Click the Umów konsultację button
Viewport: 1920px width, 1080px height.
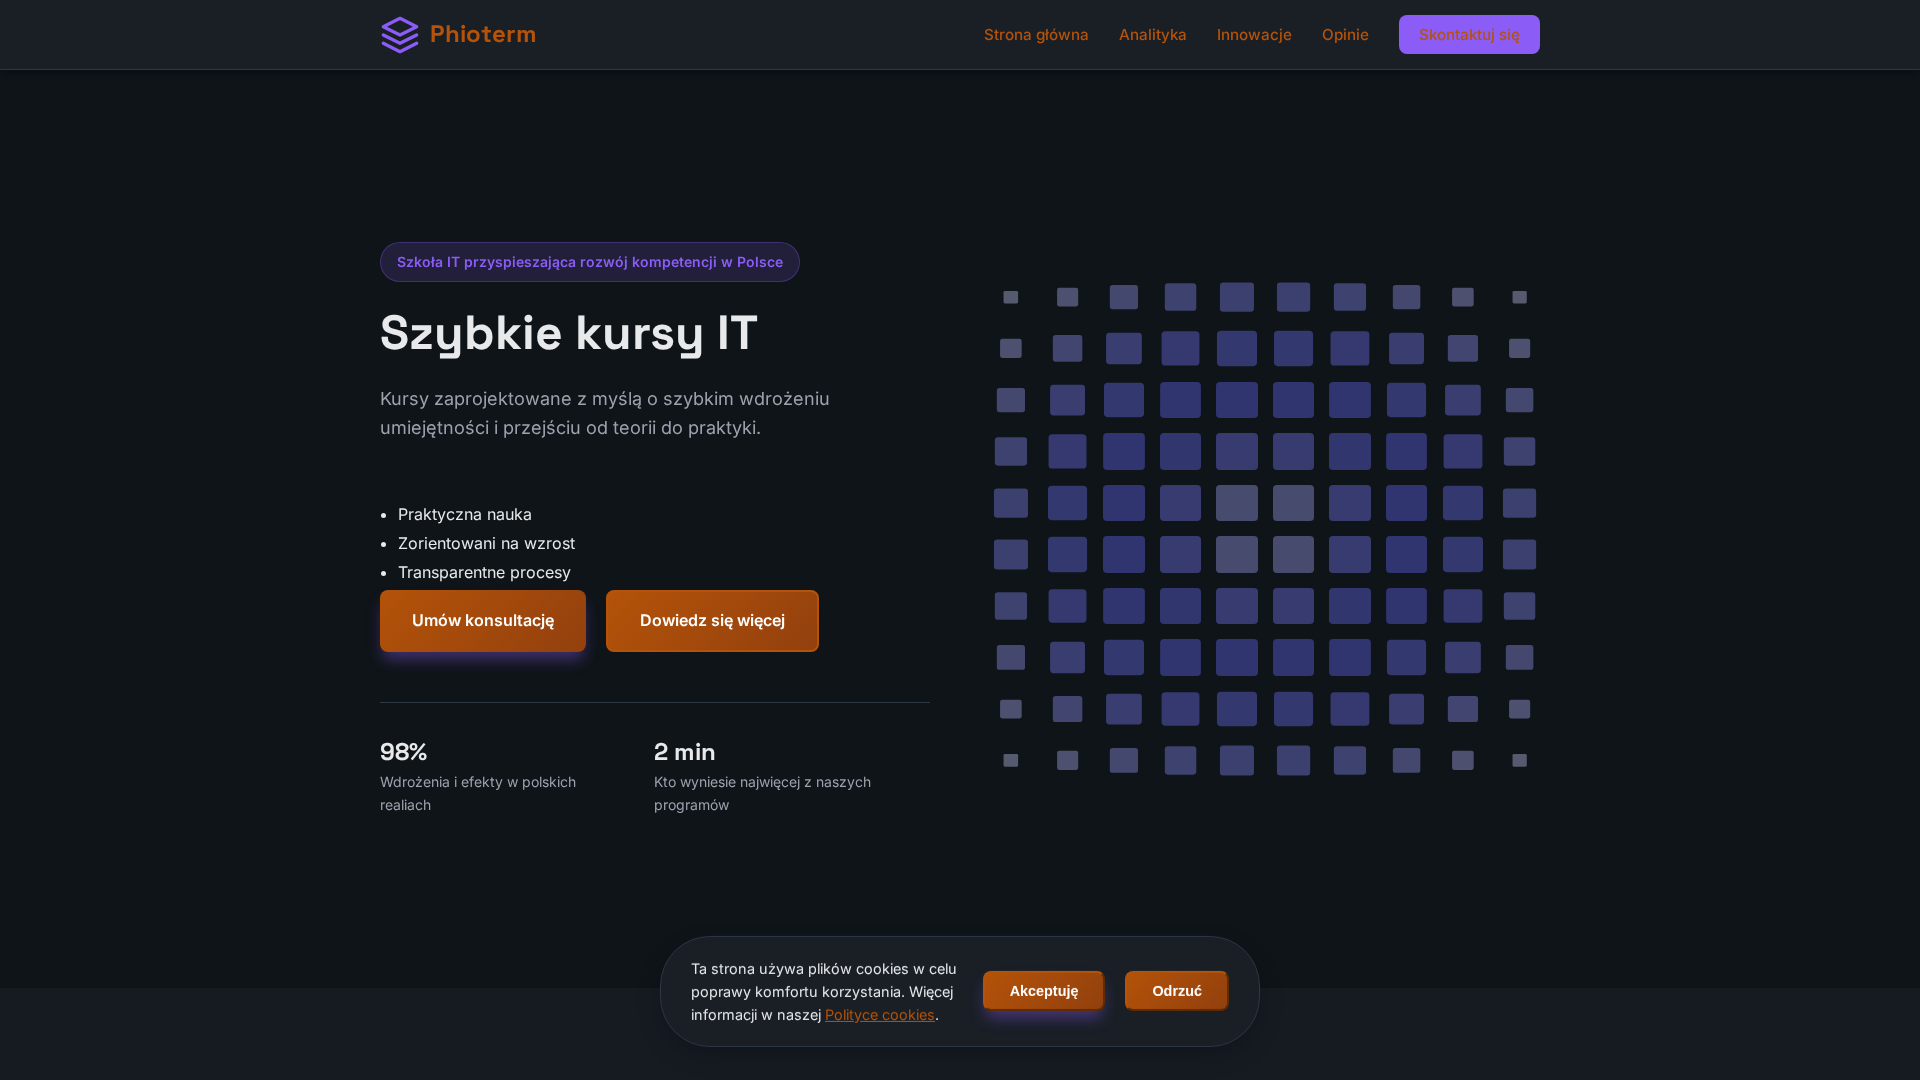tap(483, 621)
